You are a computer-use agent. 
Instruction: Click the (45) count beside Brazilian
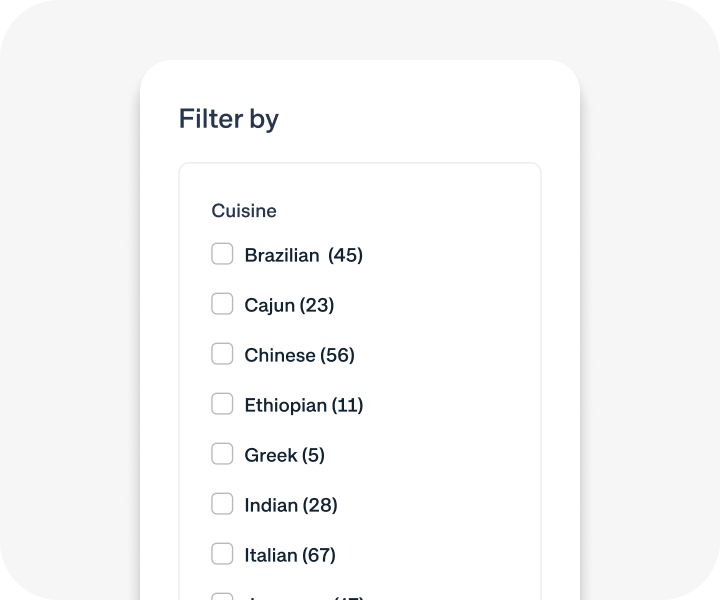(346, 255)
